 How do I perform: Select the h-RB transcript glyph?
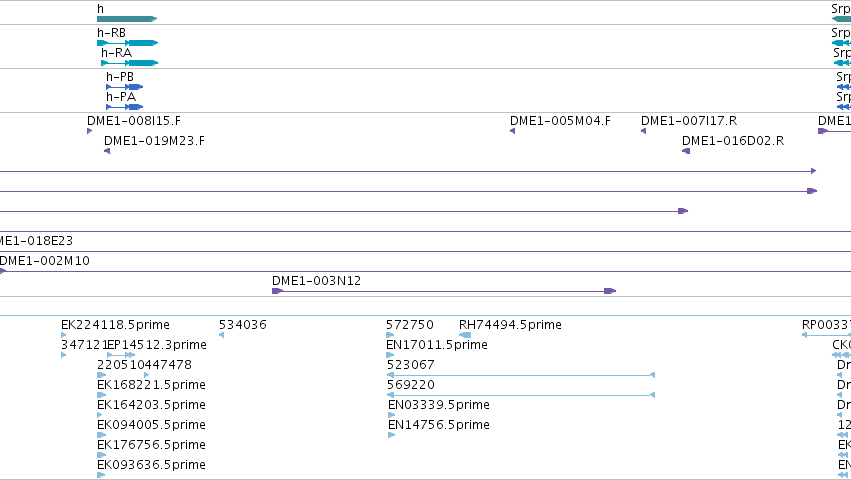tap(128, 43)
